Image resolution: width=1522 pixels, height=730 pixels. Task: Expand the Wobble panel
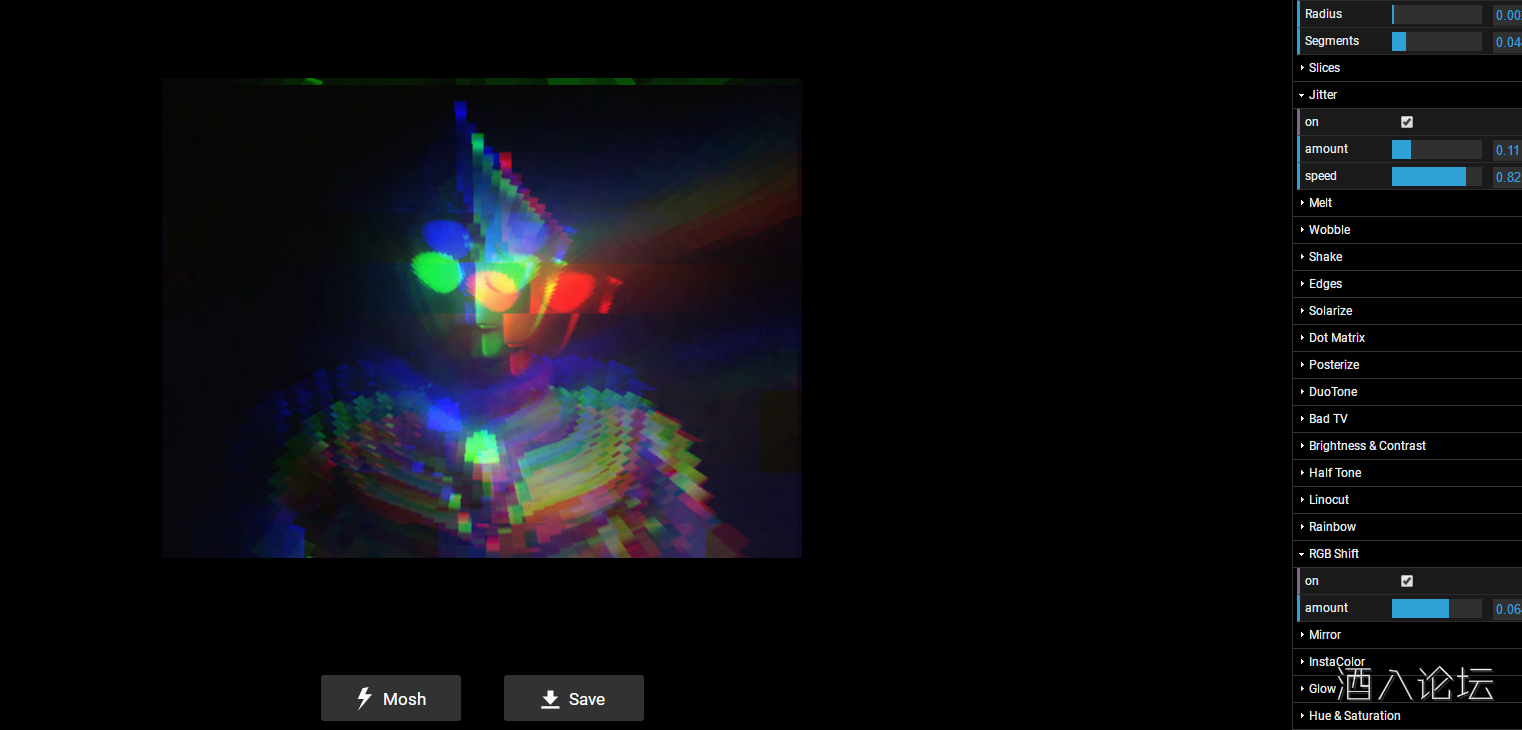pyautogui.click(x=1329, y=229)
